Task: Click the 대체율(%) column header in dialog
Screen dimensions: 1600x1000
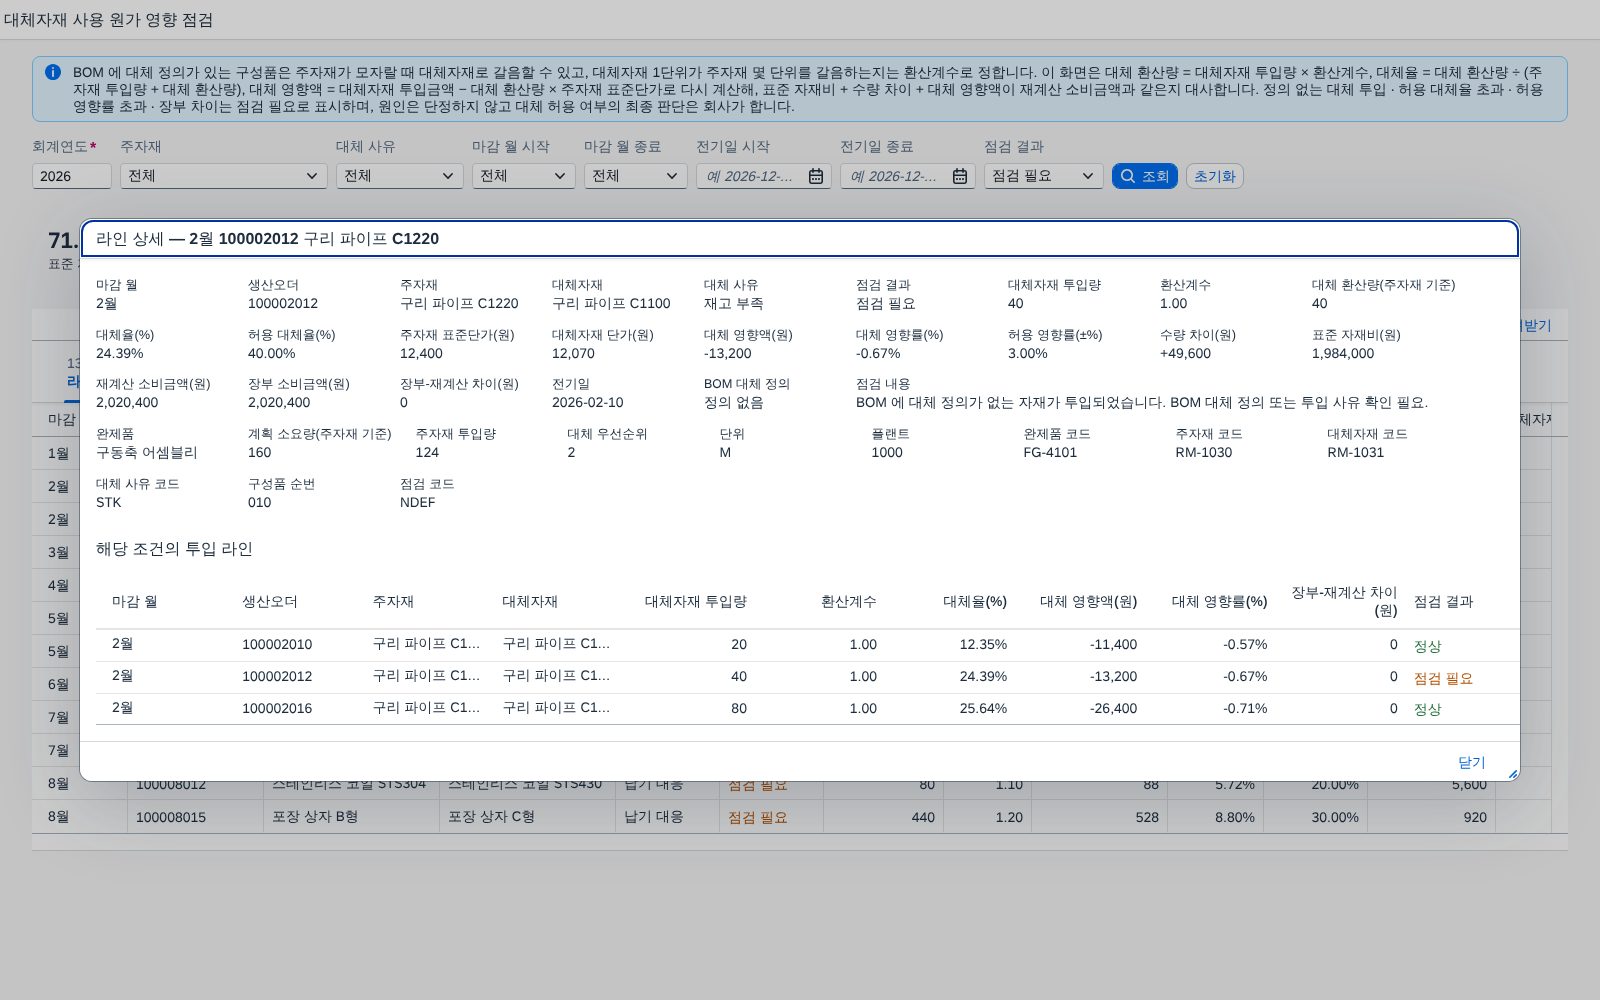Action: pyautogui.click(x=975, y=602)
